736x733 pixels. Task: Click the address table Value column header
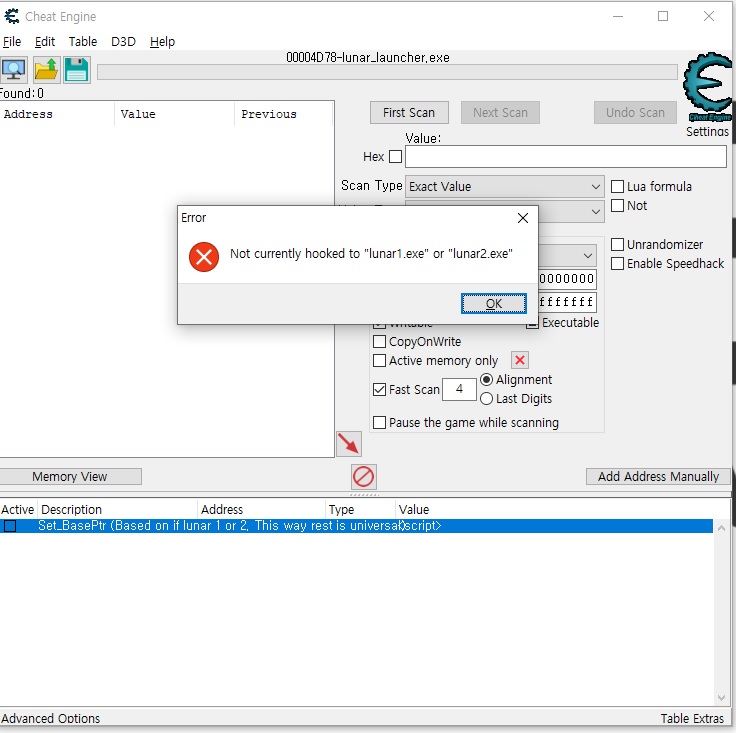coord(554,509)
